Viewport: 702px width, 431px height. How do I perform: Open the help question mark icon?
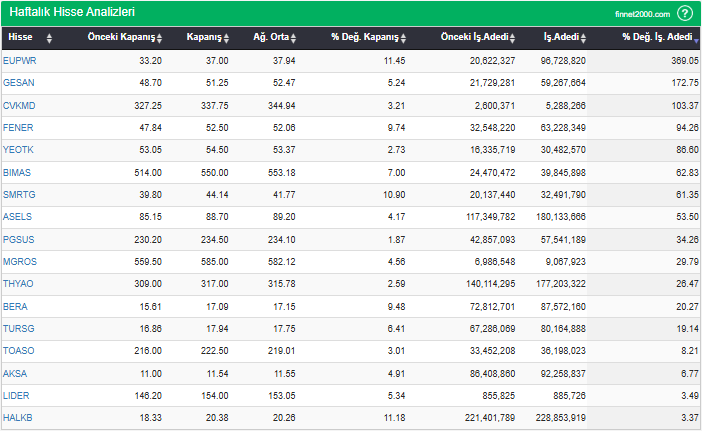coord(685,13)
